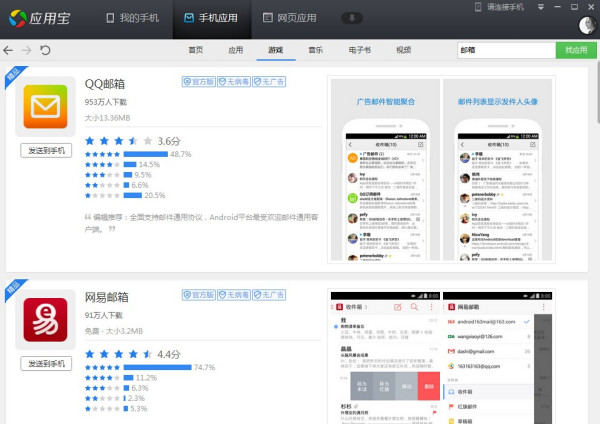Click the green 找应用 search button
This screenshot has height=424, width=600.
(576, 50)
